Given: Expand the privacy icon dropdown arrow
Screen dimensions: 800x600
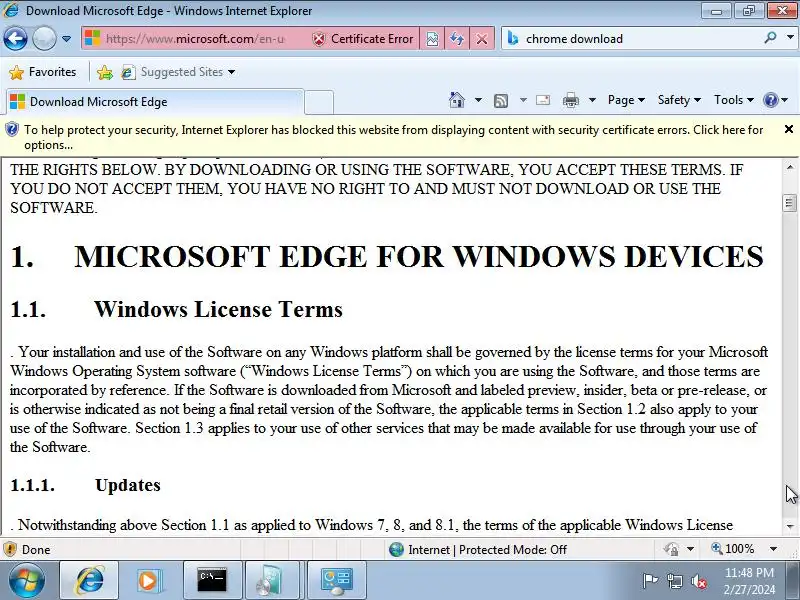Looking at the screenshot, I should coord(690,549).
